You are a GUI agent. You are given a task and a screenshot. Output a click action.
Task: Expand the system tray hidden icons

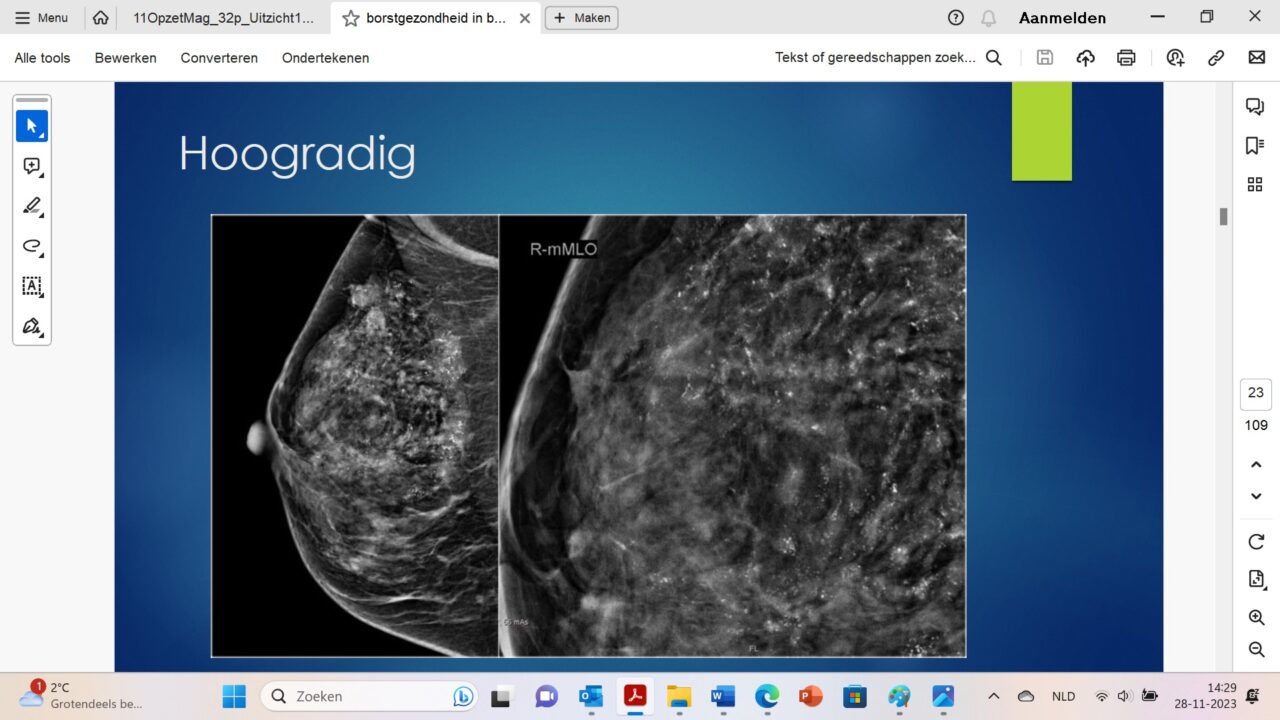[x=993, y=696]
